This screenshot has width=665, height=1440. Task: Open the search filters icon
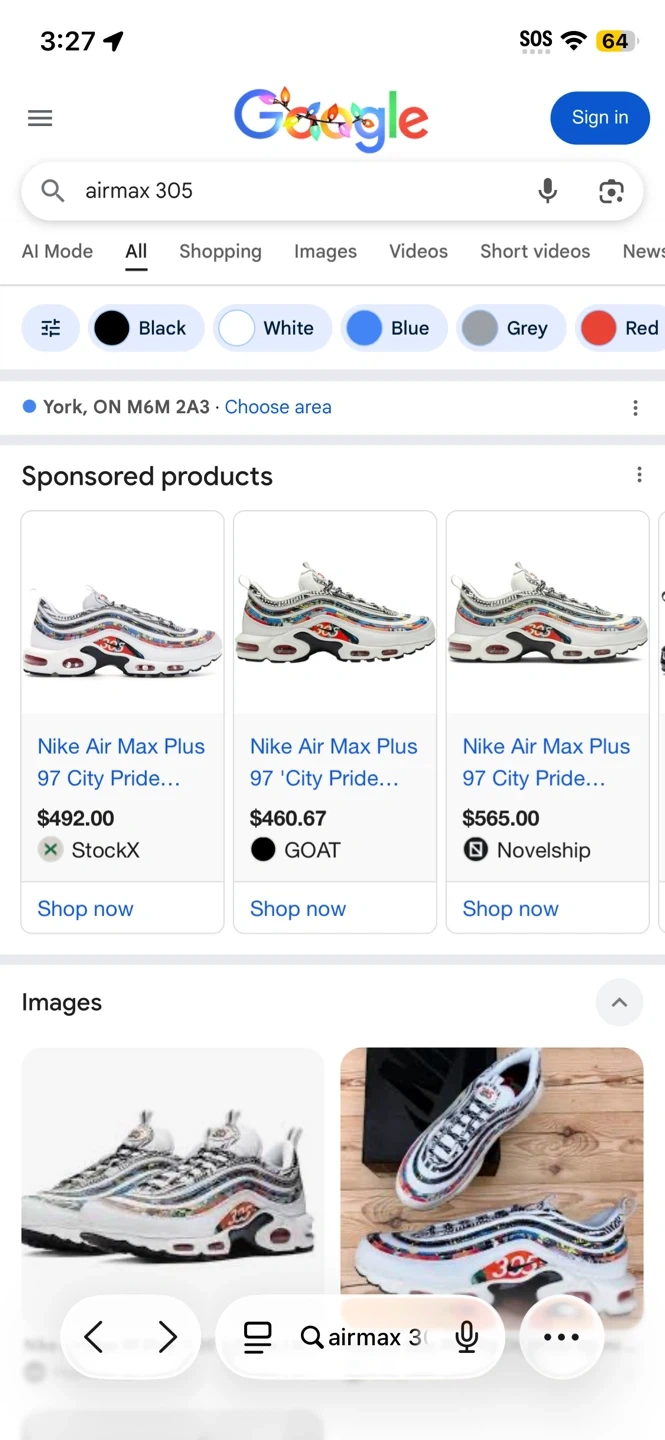point(51,328)
